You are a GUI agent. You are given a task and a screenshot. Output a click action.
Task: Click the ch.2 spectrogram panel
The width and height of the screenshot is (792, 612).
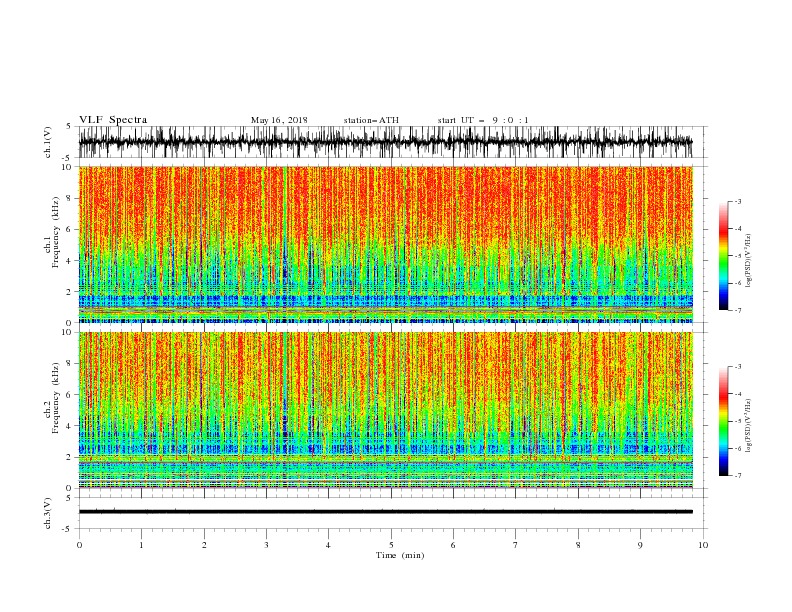pos(385,410)
